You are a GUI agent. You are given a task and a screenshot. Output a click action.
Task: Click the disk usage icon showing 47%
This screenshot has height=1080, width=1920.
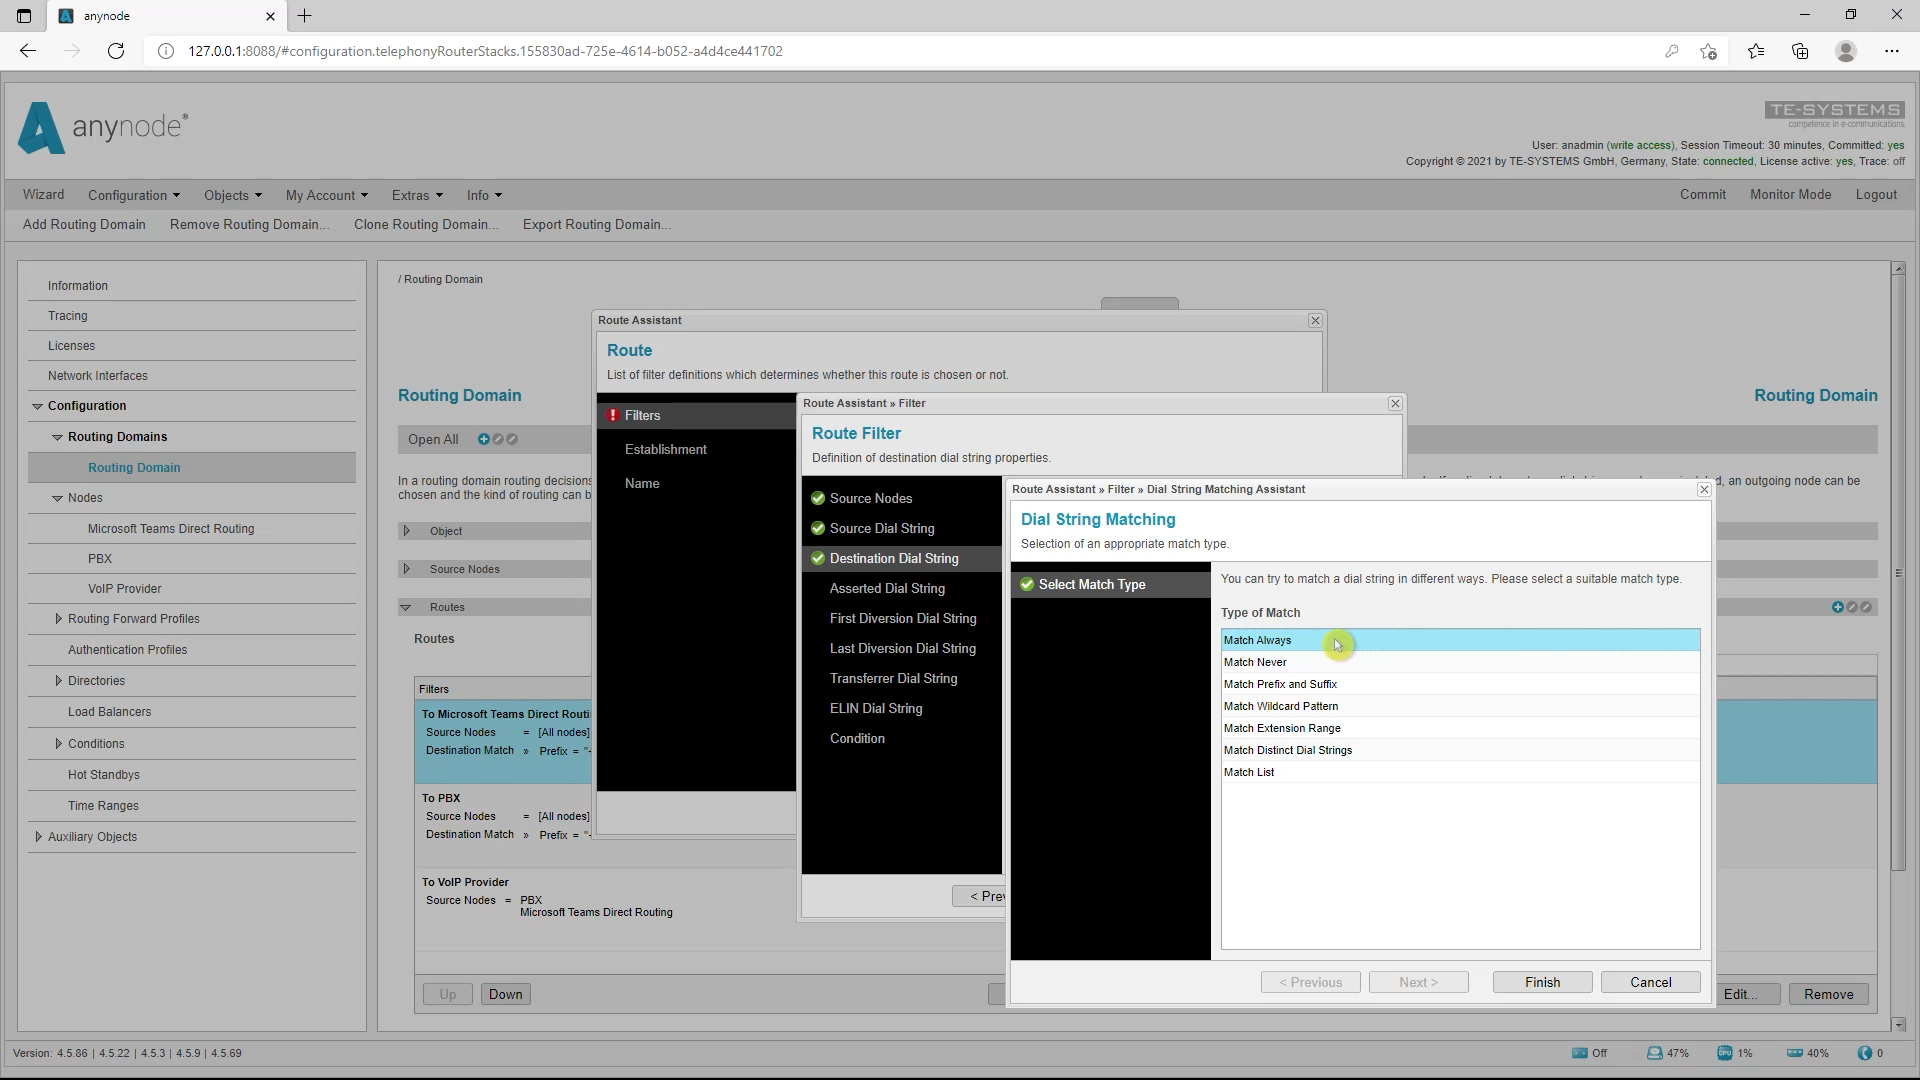[x=1655, y=1053]
